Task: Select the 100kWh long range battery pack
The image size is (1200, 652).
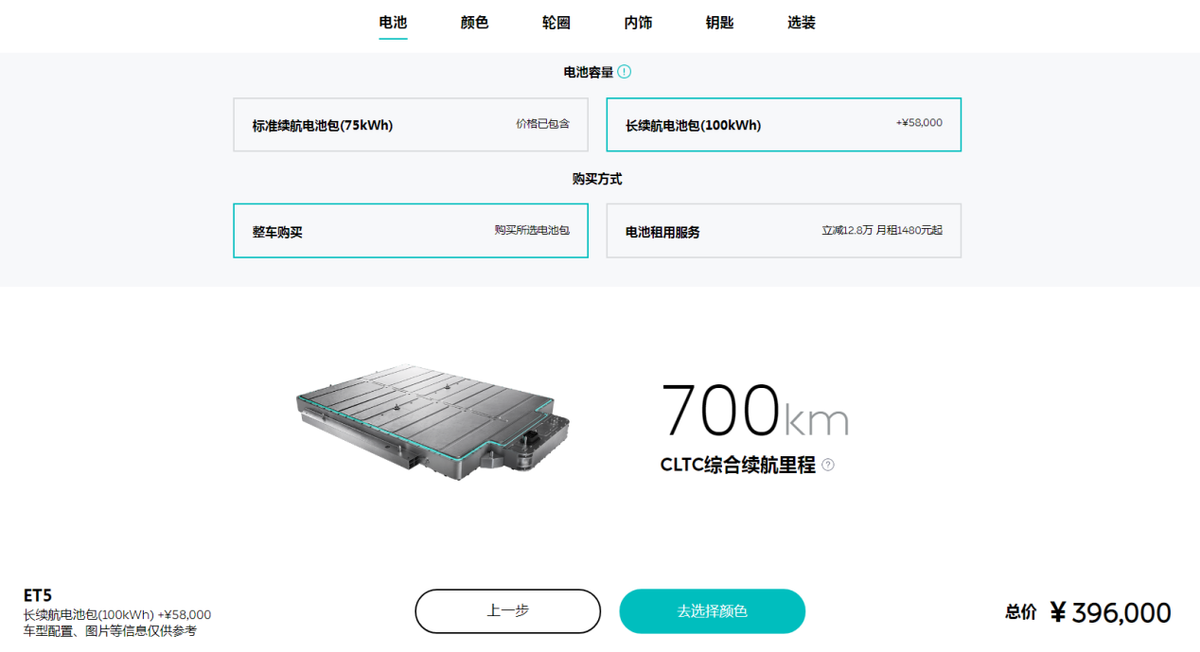Action: 784,125
